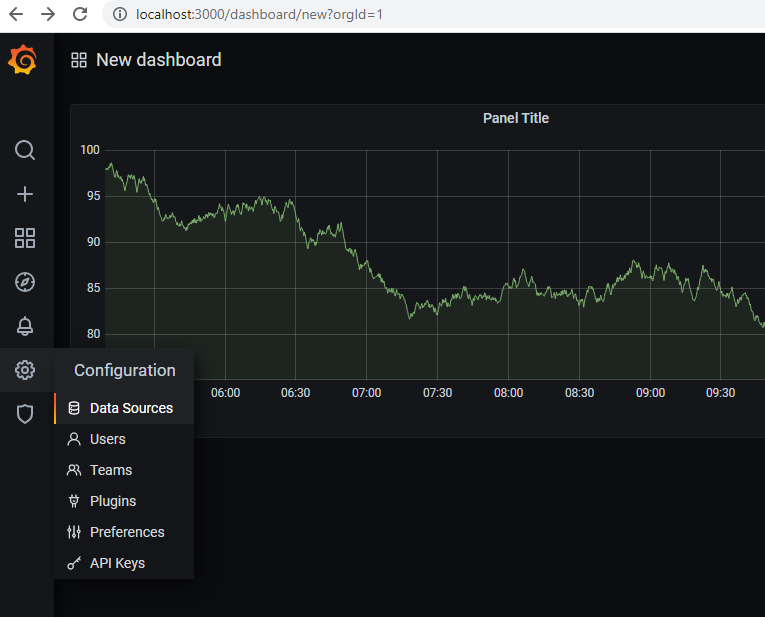Click the sliders icon next to Preferences
The height and width of the screenshot is (617, 765).
(x=74, y=532)
